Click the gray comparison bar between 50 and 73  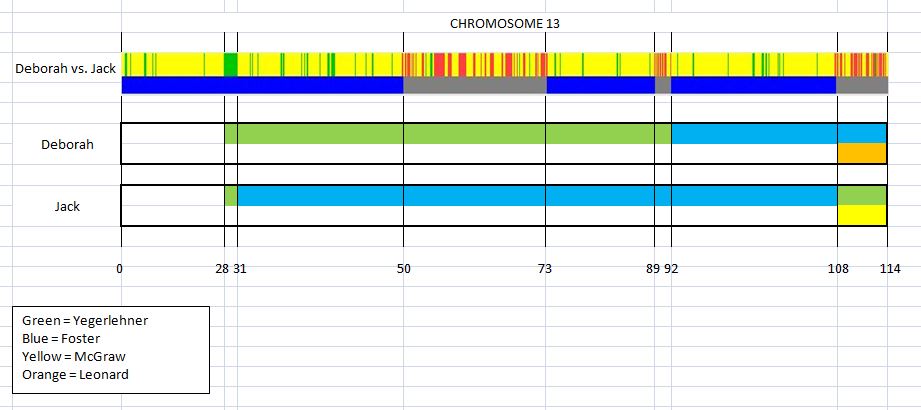point(475,86)
